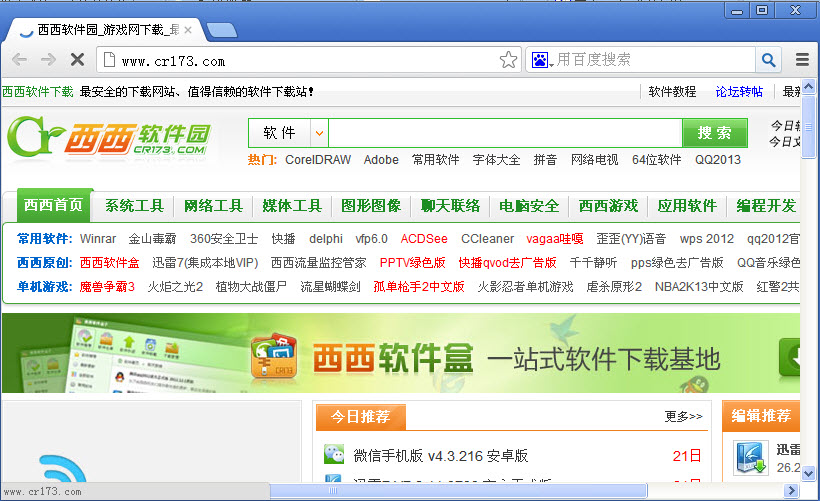820x501 pixels.
Task: Open the 编程开发 navigation tab
Action: pos(766,206)
